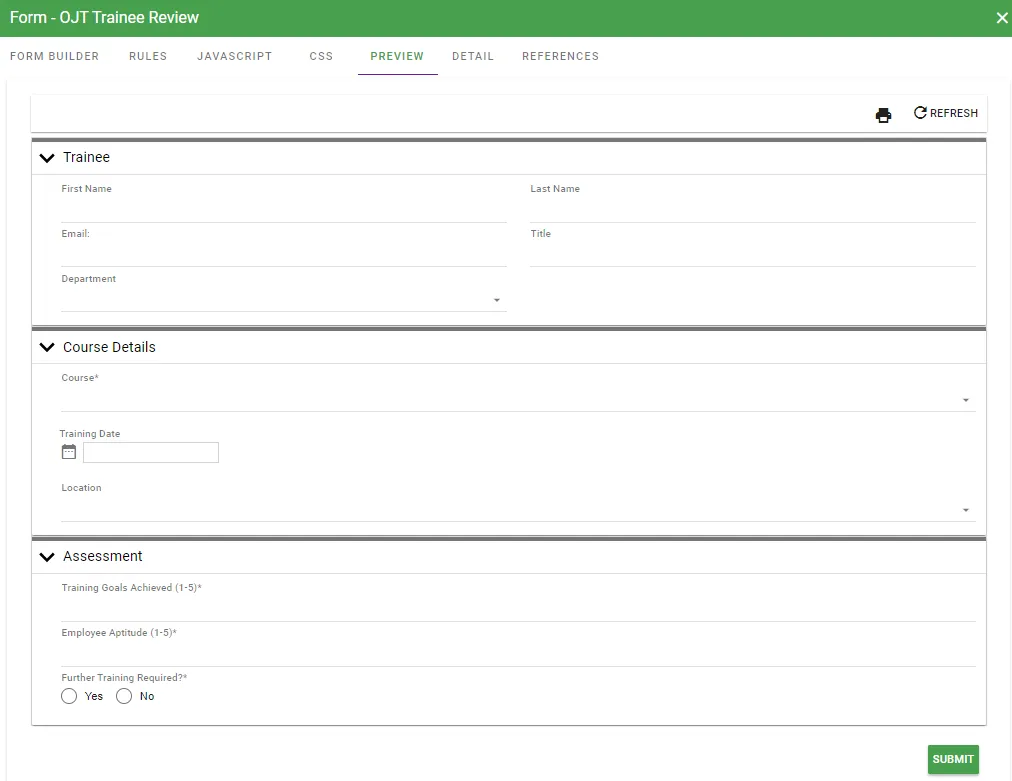Image resolution: width=1012 pixels, height=781 pixels.
Task: Focus the Training Date text box
Action: (x=150, y=453)
